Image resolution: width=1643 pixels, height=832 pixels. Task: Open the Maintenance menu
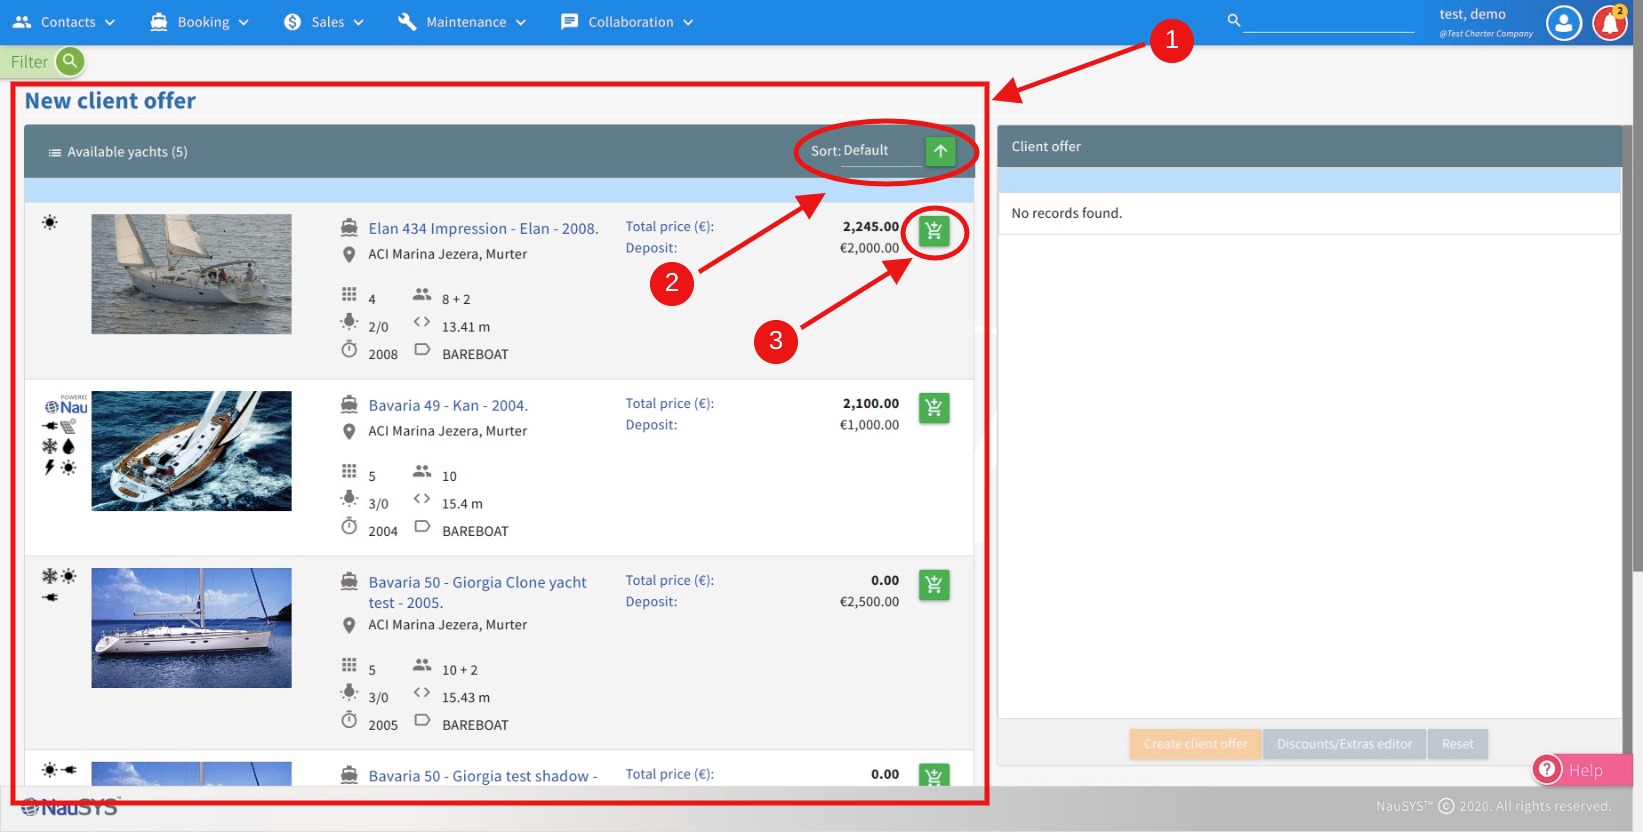click(x=461, y=22)
